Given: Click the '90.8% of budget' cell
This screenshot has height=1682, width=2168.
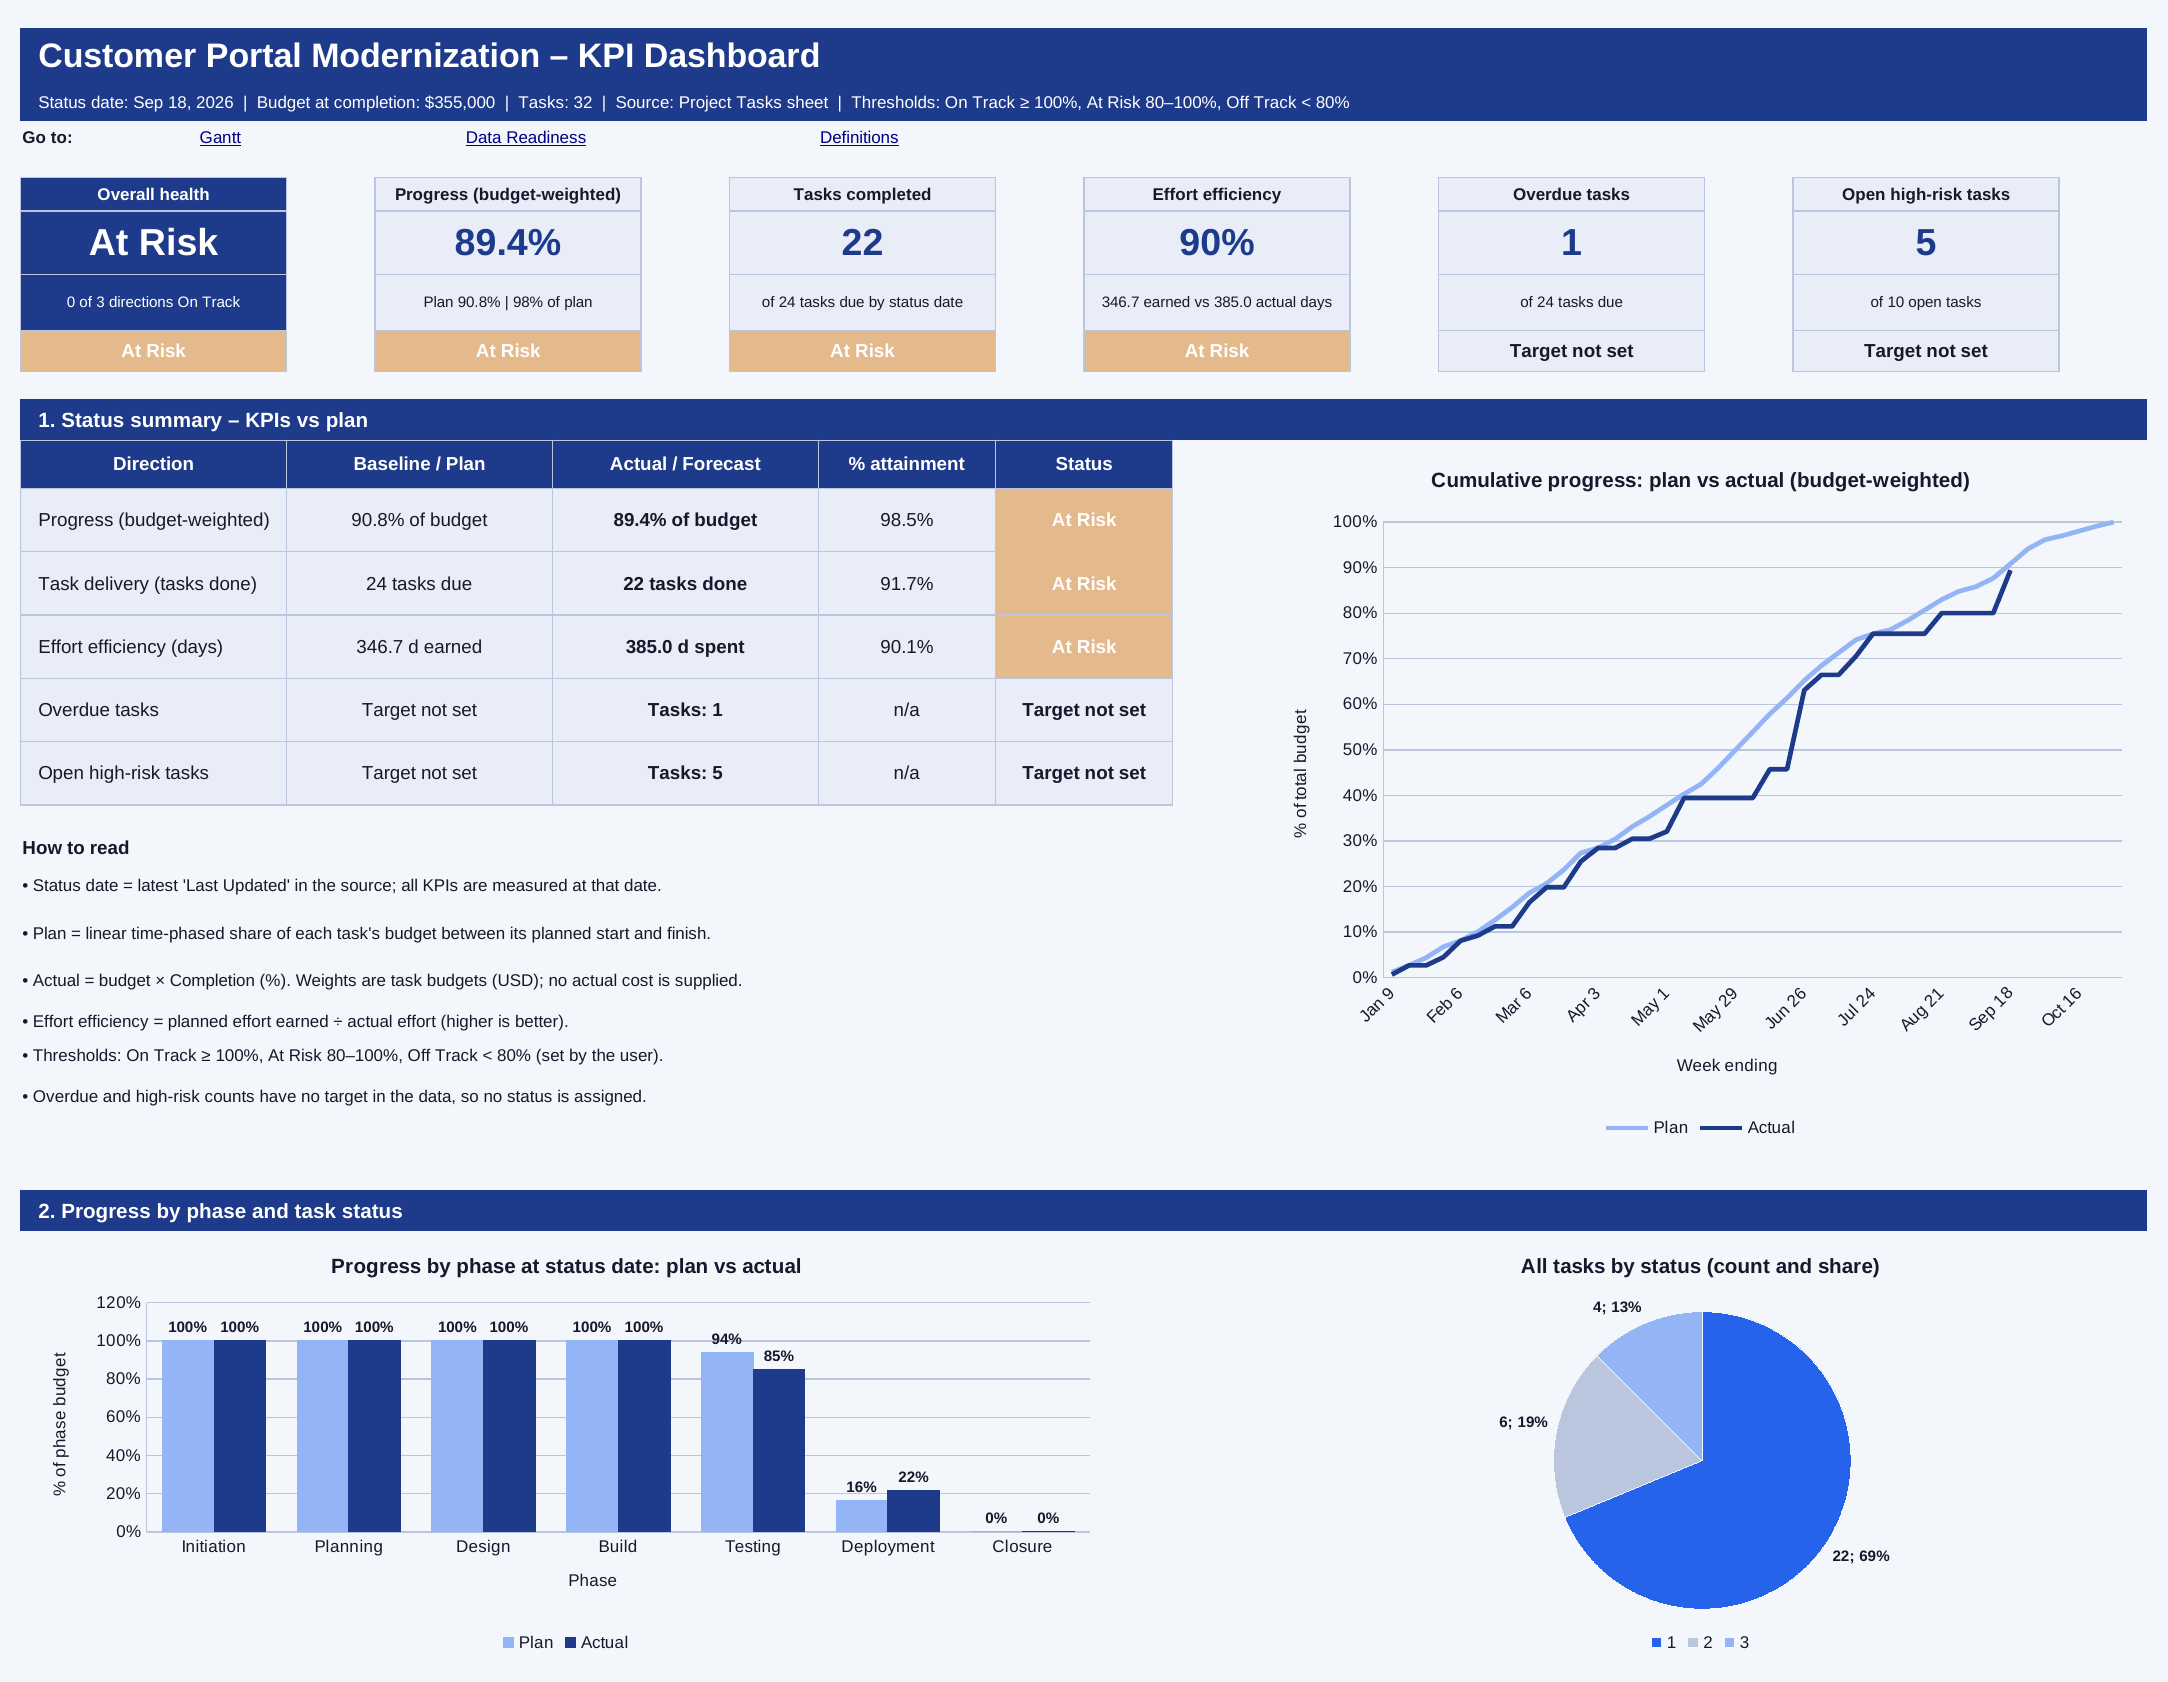Looking at the screenshot, I should [x=419, y=520].
